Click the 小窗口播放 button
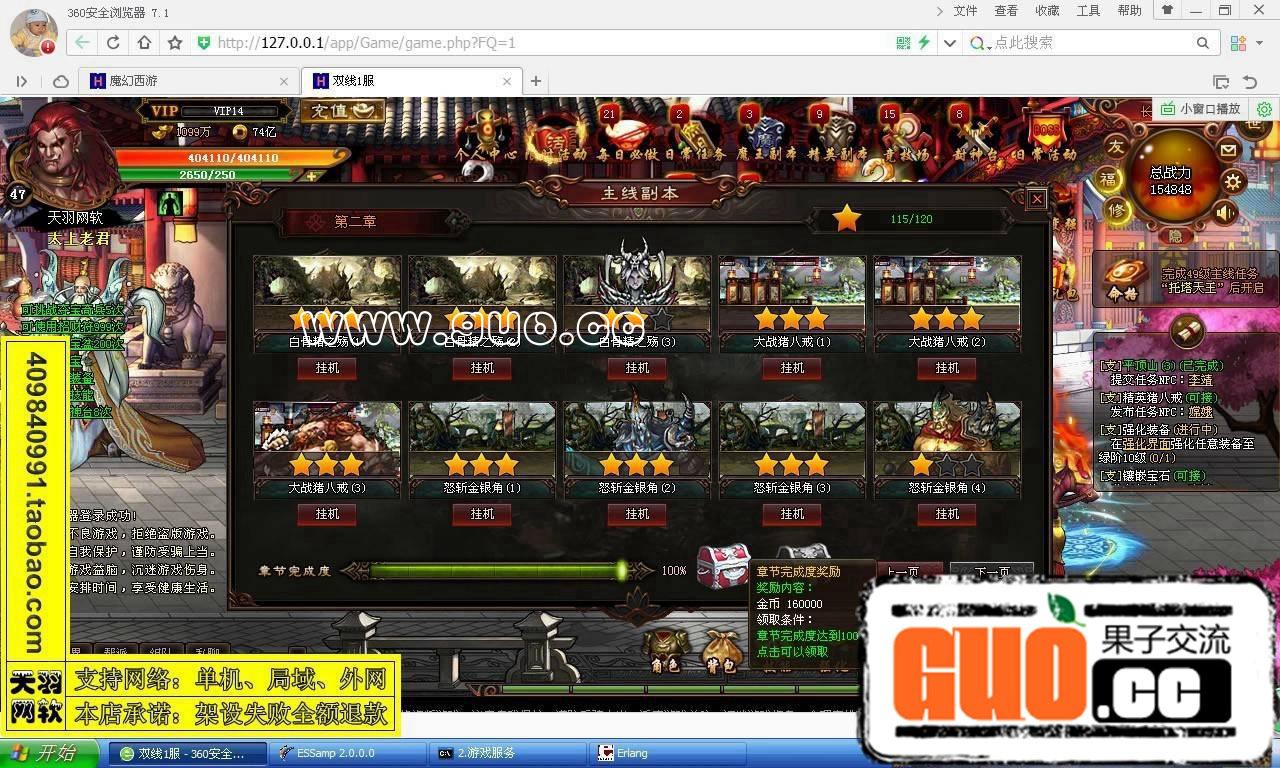The width and height of the screenshot is (1280, 768). click(x=1201, y=109)
